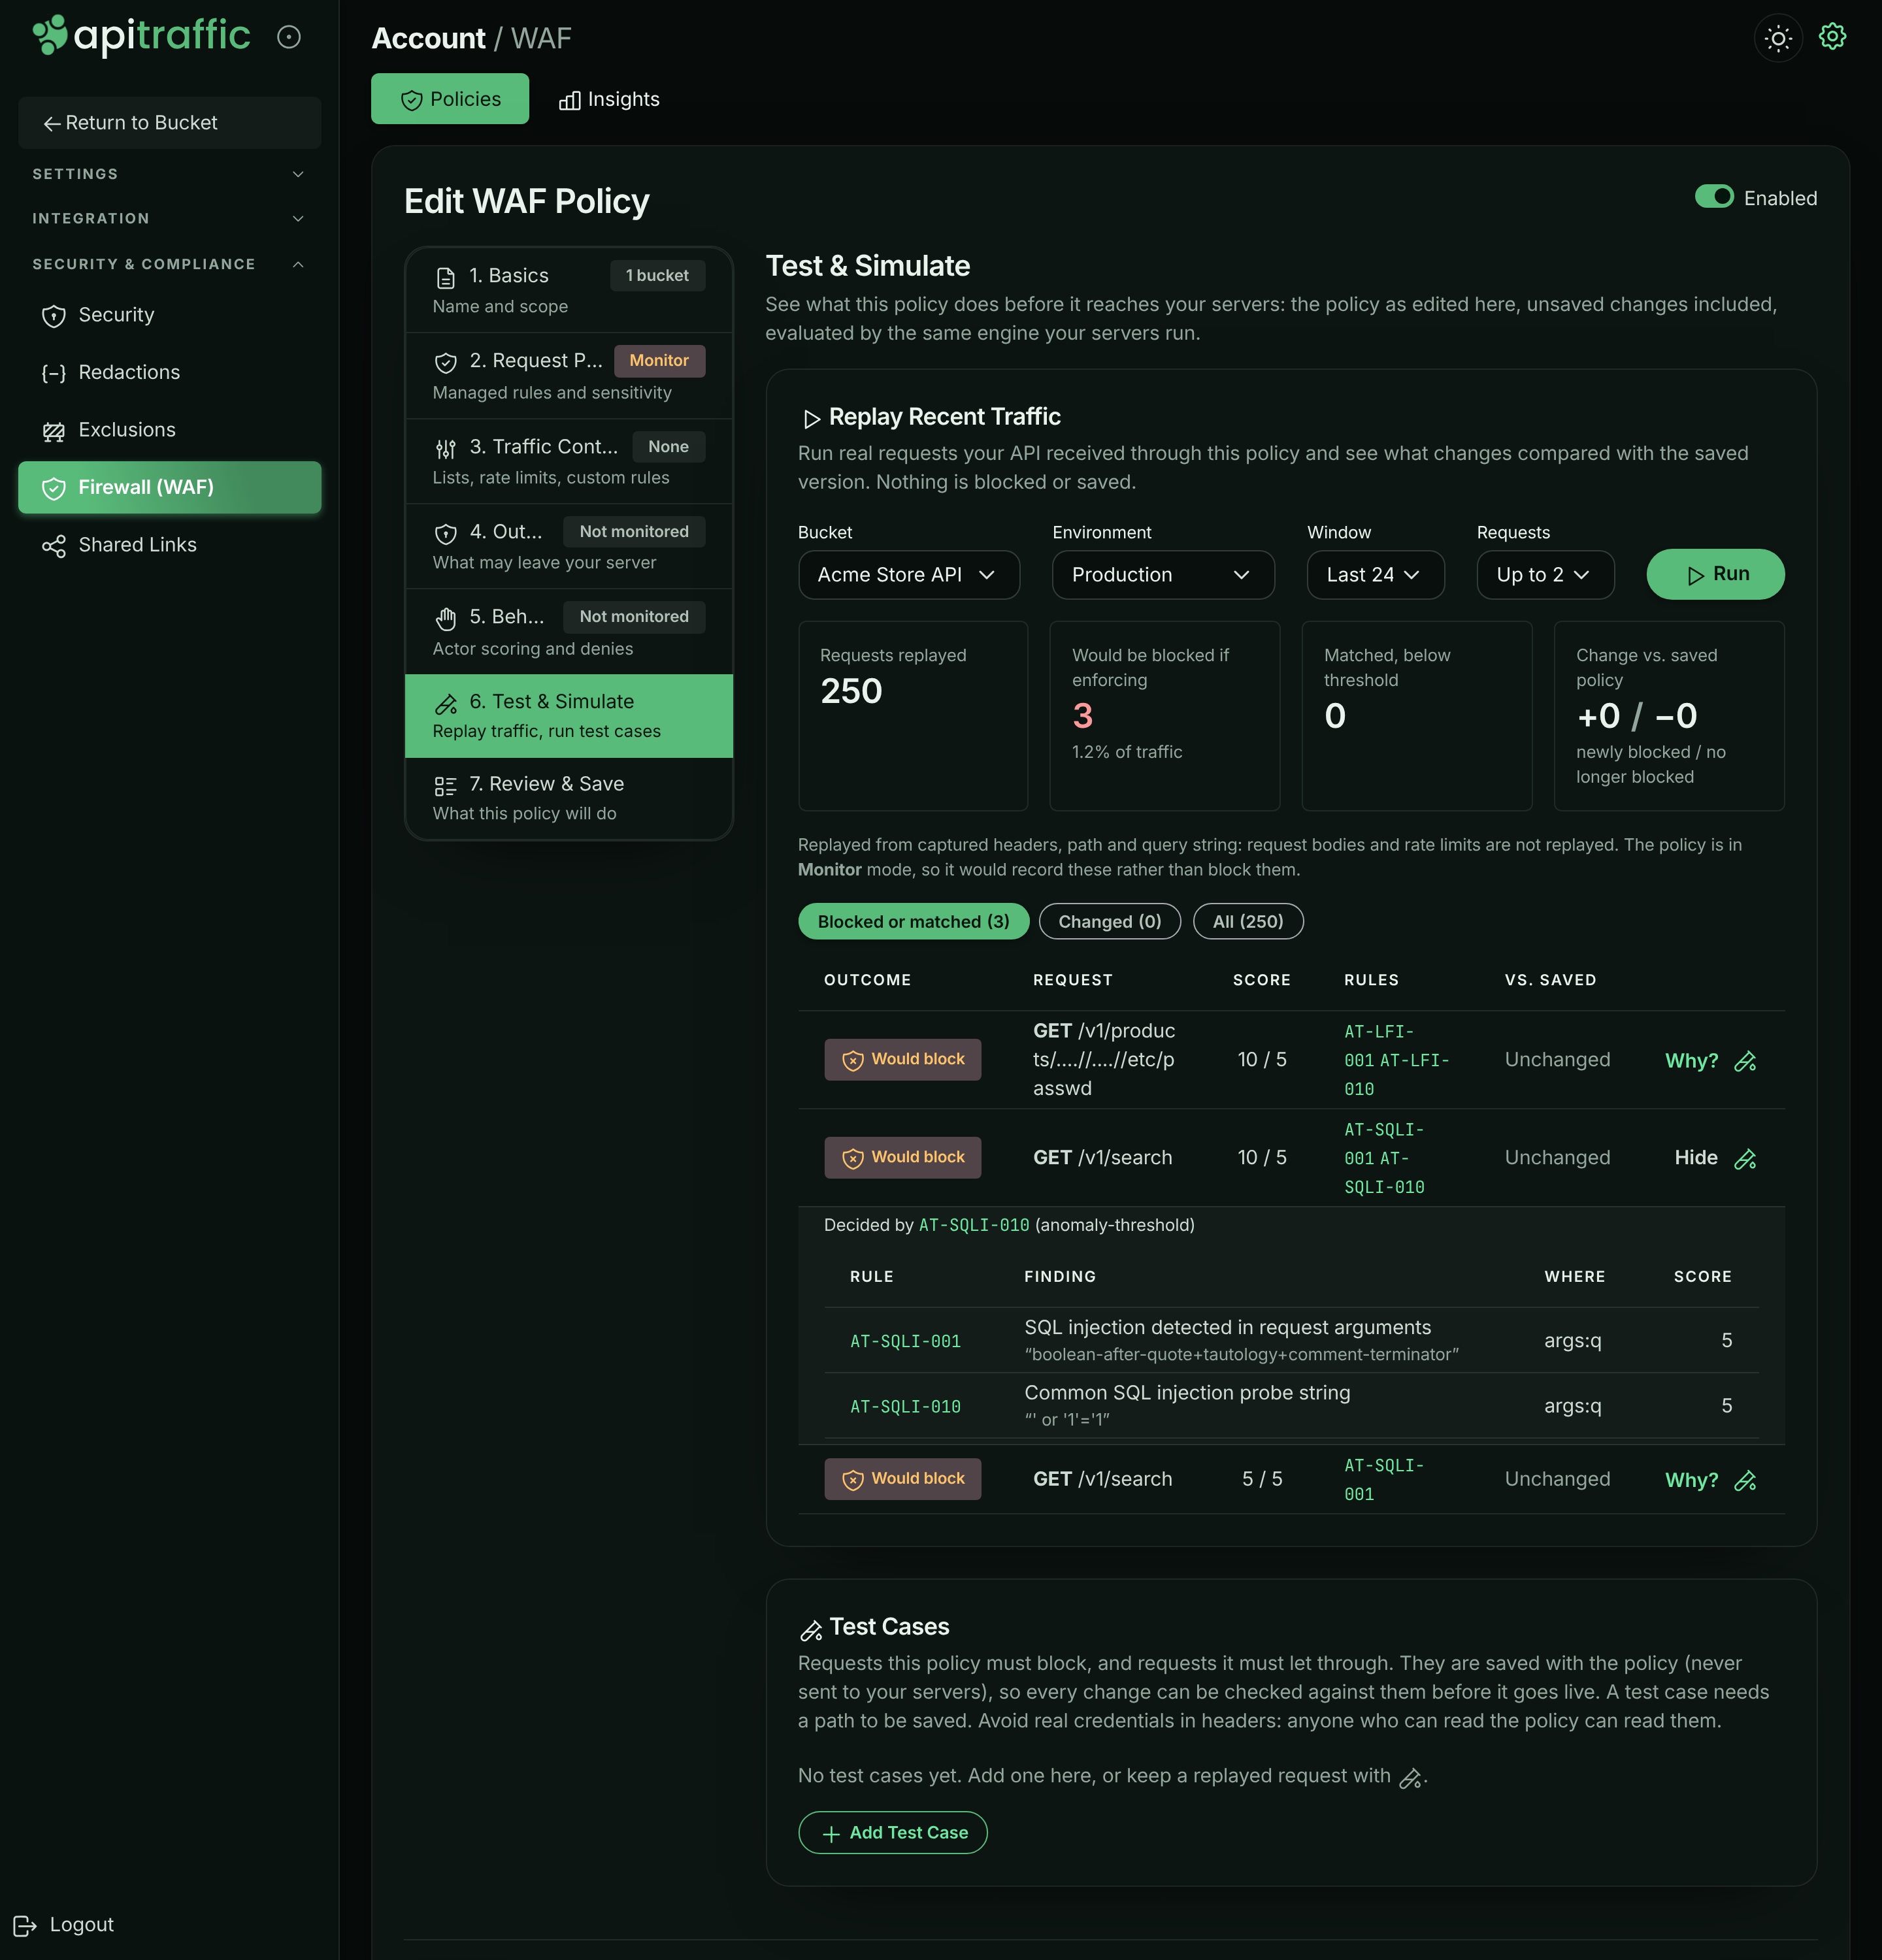Image resolution: width=1882 pixels, height=1960 pixels.
Task: Open Redactions in sidebar
Action: [169, 373]
